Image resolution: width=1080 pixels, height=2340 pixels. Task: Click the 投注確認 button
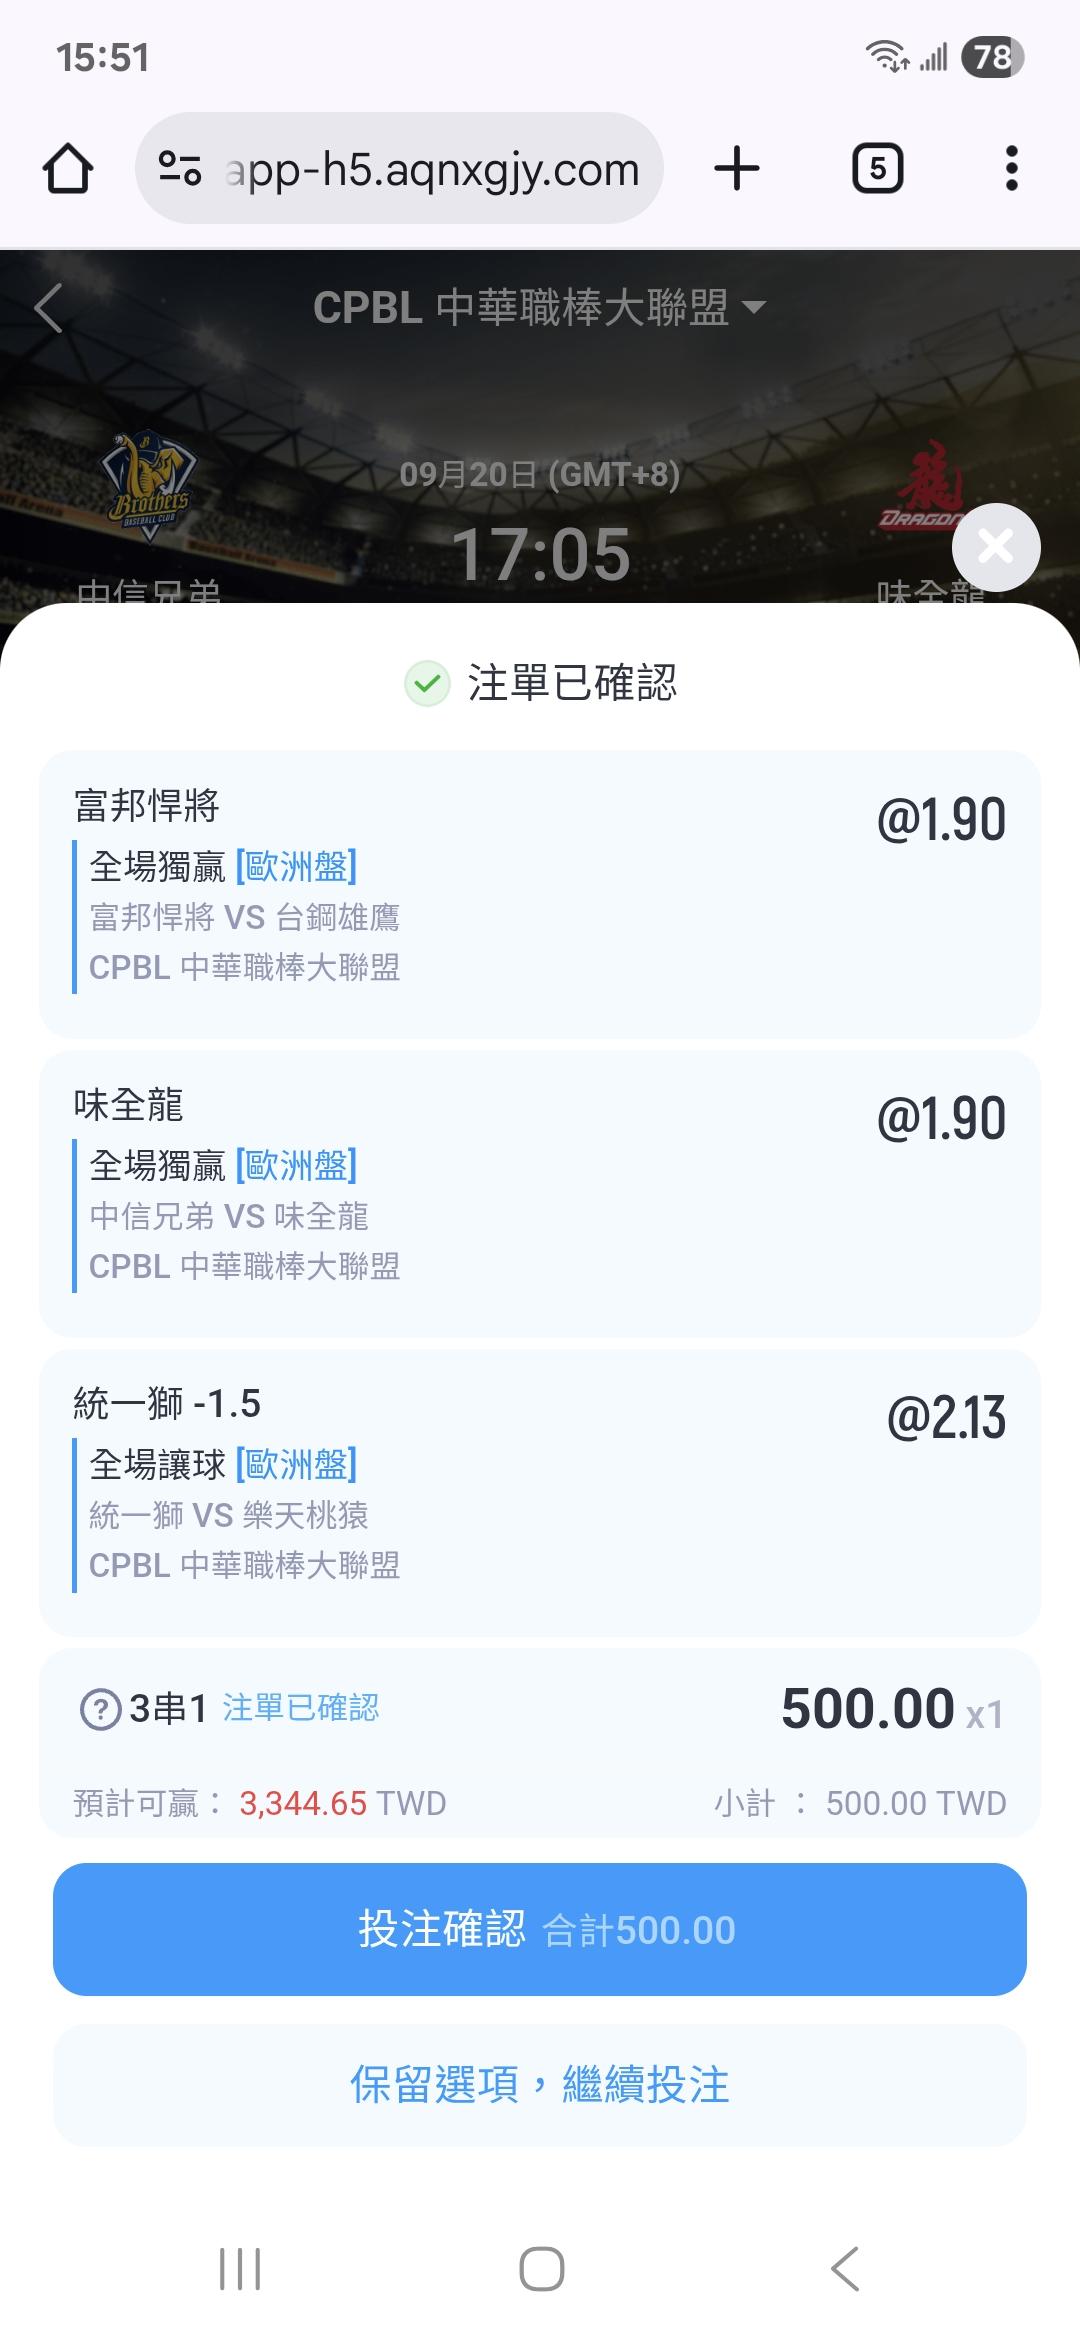click(540, 1929)
